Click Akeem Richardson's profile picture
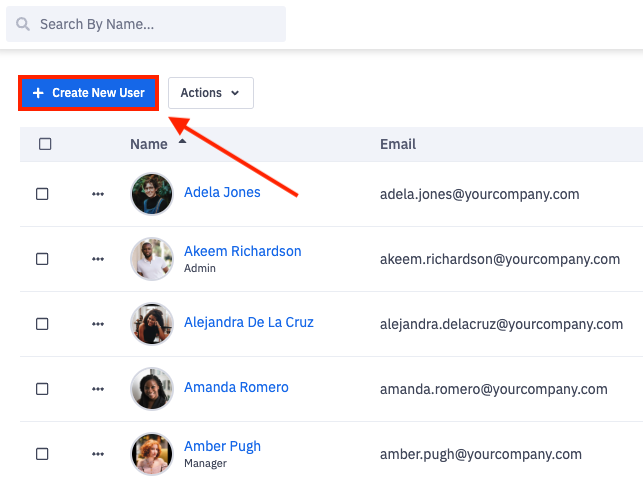 [152, 259]
